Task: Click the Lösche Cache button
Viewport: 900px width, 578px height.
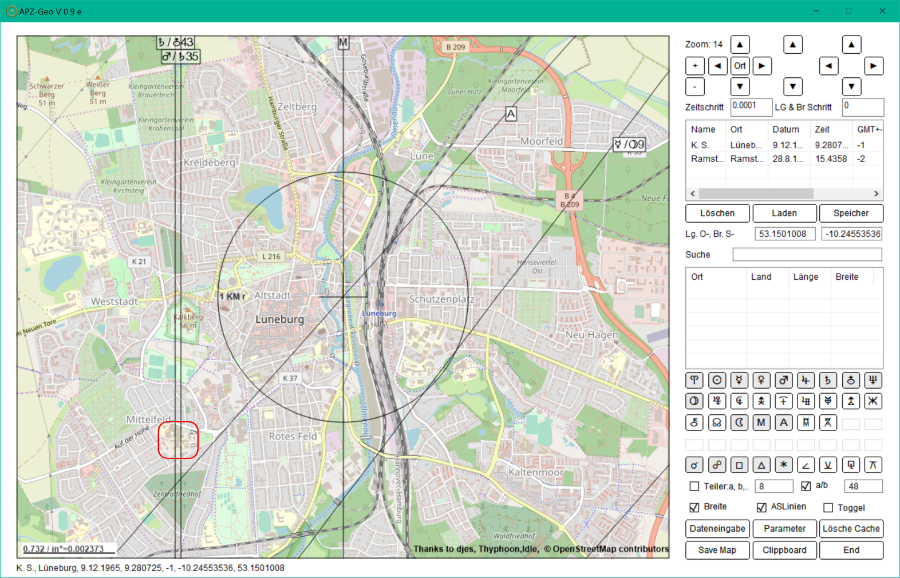Action: [x=851, y=529]
